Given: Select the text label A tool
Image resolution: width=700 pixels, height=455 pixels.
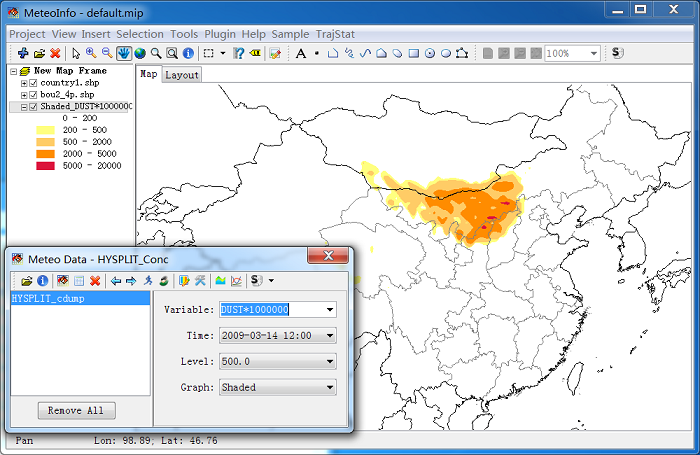Looking at the screenshot, I should pyautogui.click(x=301, y=54).
